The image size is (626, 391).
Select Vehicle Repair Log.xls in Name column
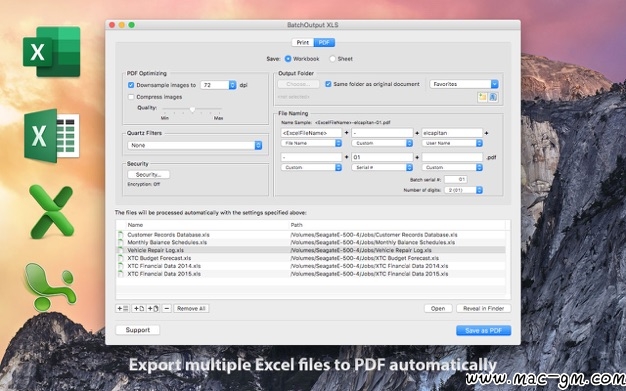coord(156,250)
